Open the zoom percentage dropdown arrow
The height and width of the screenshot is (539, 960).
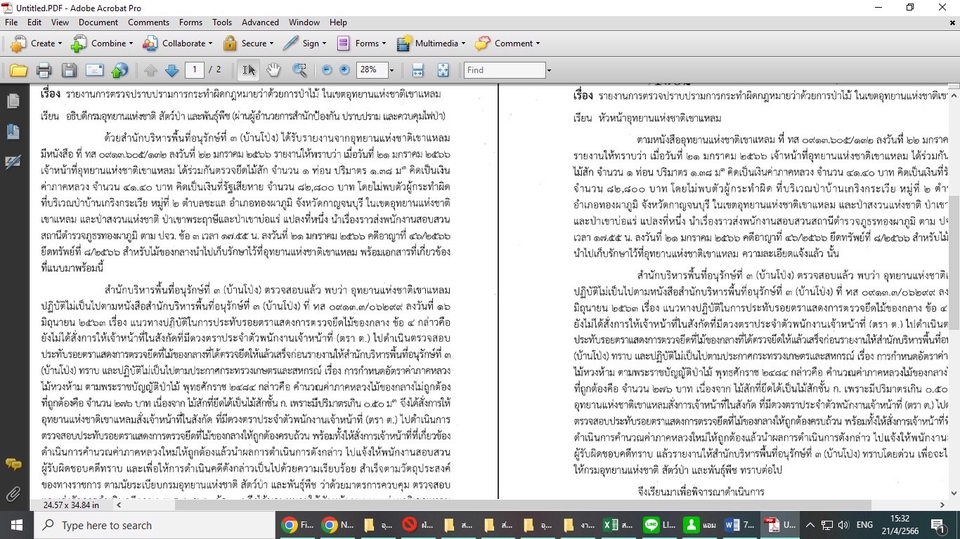392,70
